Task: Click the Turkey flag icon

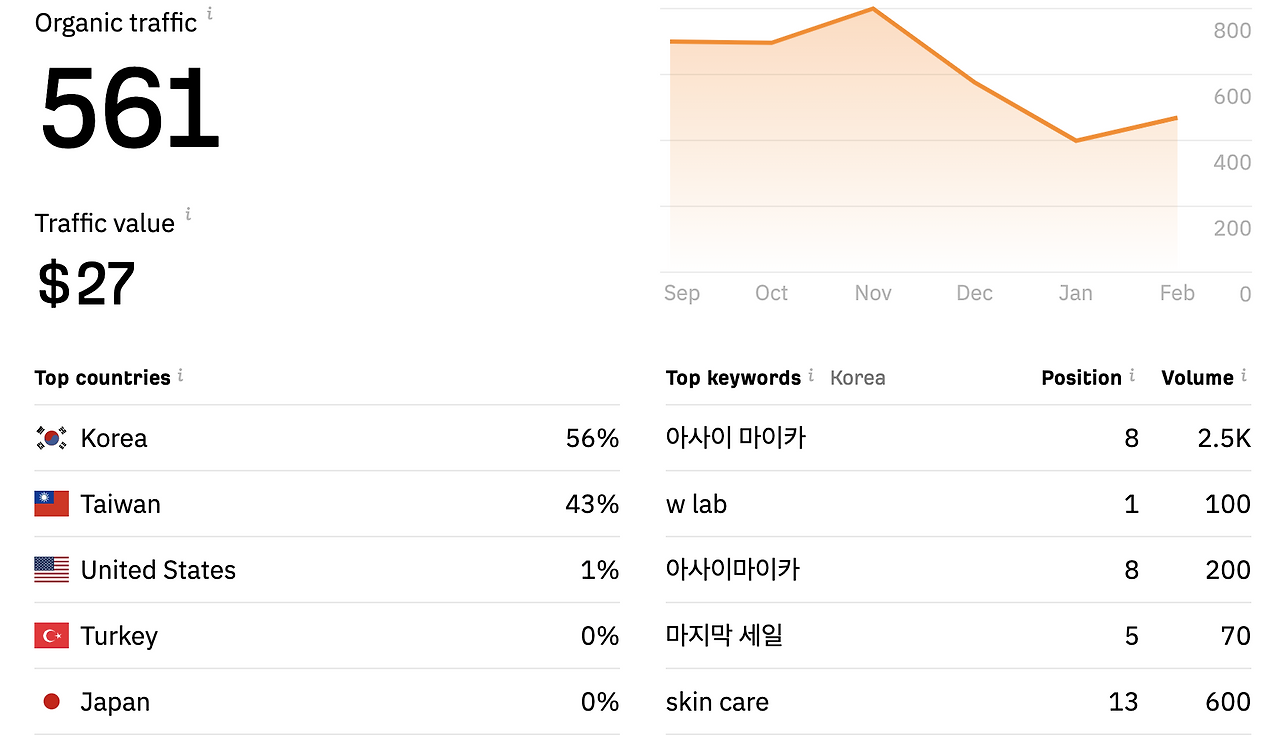Action: click(x=51, y=635)
